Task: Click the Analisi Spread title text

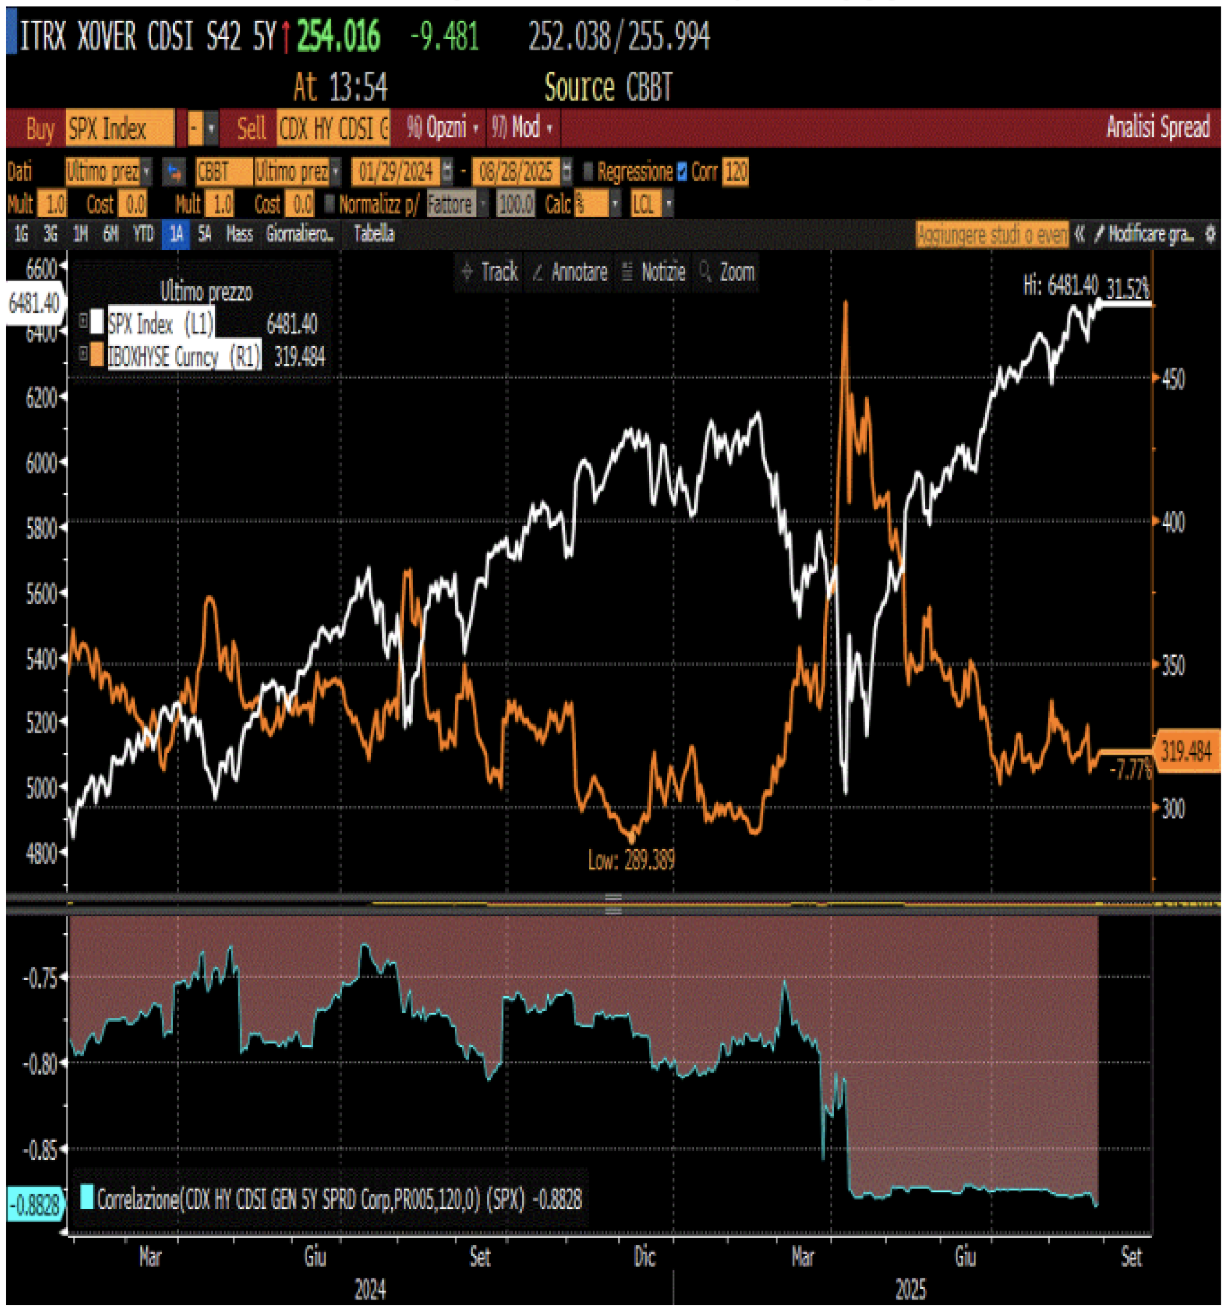Action: pos(1158,127)
